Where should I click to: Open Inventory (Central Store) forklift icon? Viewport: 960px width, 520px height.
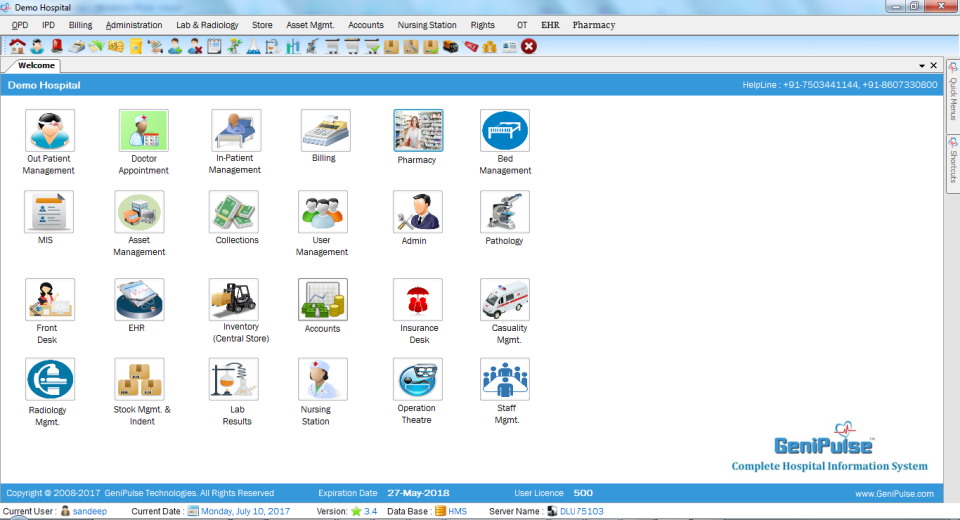[234, 300]
